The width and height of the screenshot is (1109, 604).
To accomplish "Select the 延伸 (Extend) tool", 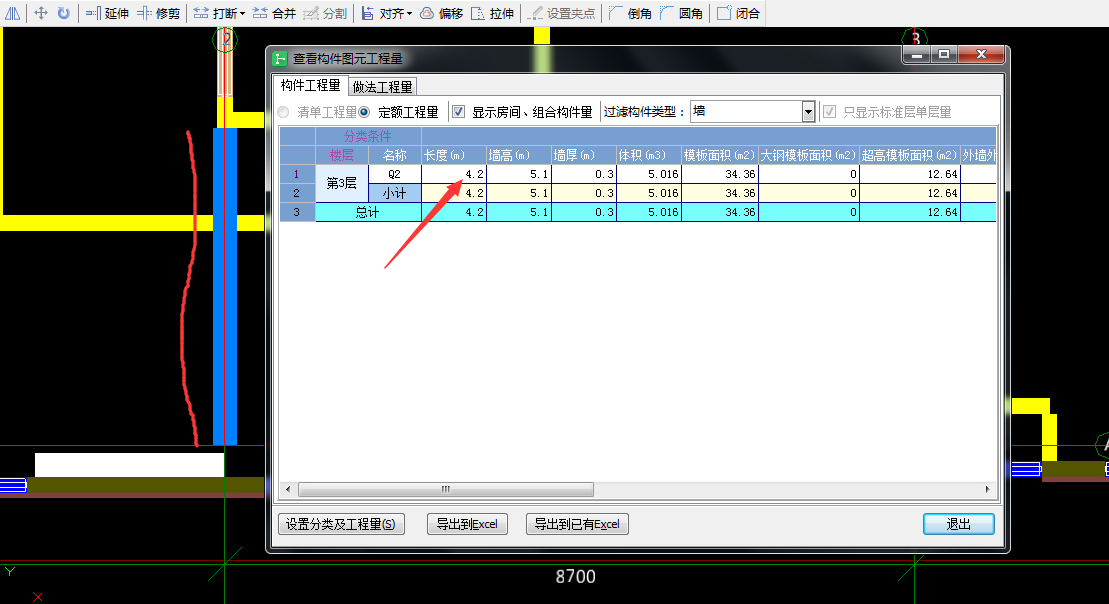I will pos(107,13).
